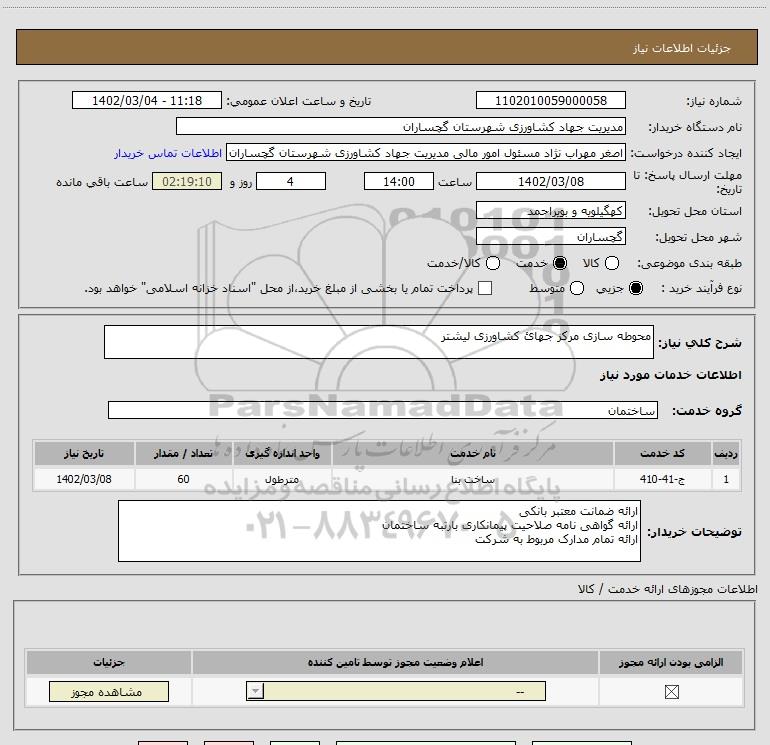Click the کد خدمت column header

pyautogui.click(x=662, y=453)
